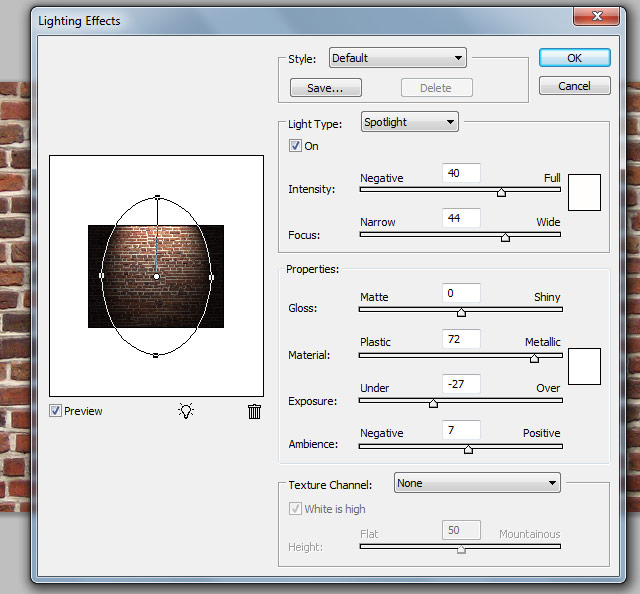Click the left handle of light ellipse

coord(102,276)
